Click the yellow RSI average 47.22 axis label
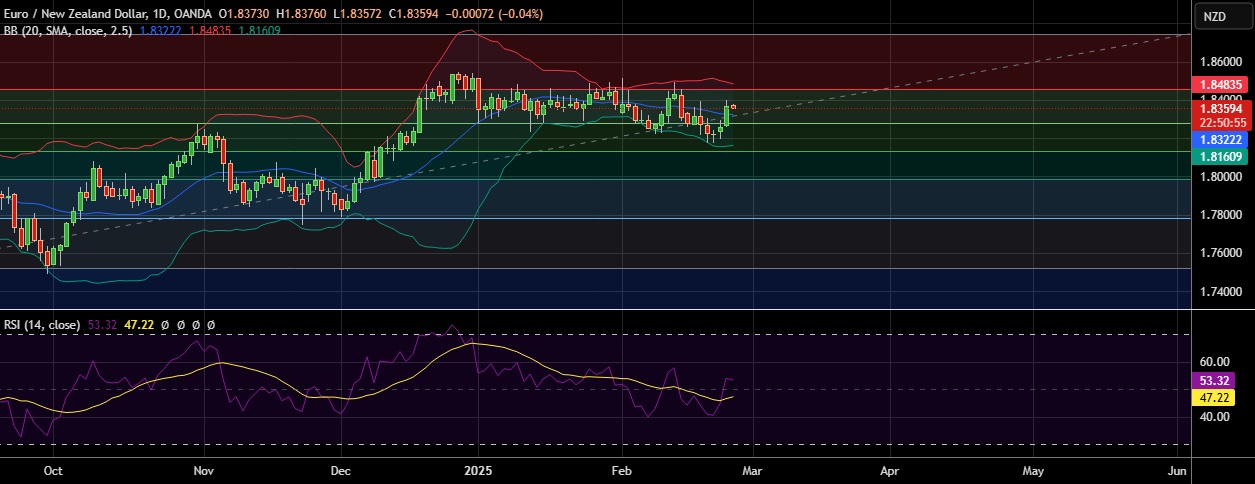The height and width of the screenshot is (484, 1255). click(x=1215, y=397)
